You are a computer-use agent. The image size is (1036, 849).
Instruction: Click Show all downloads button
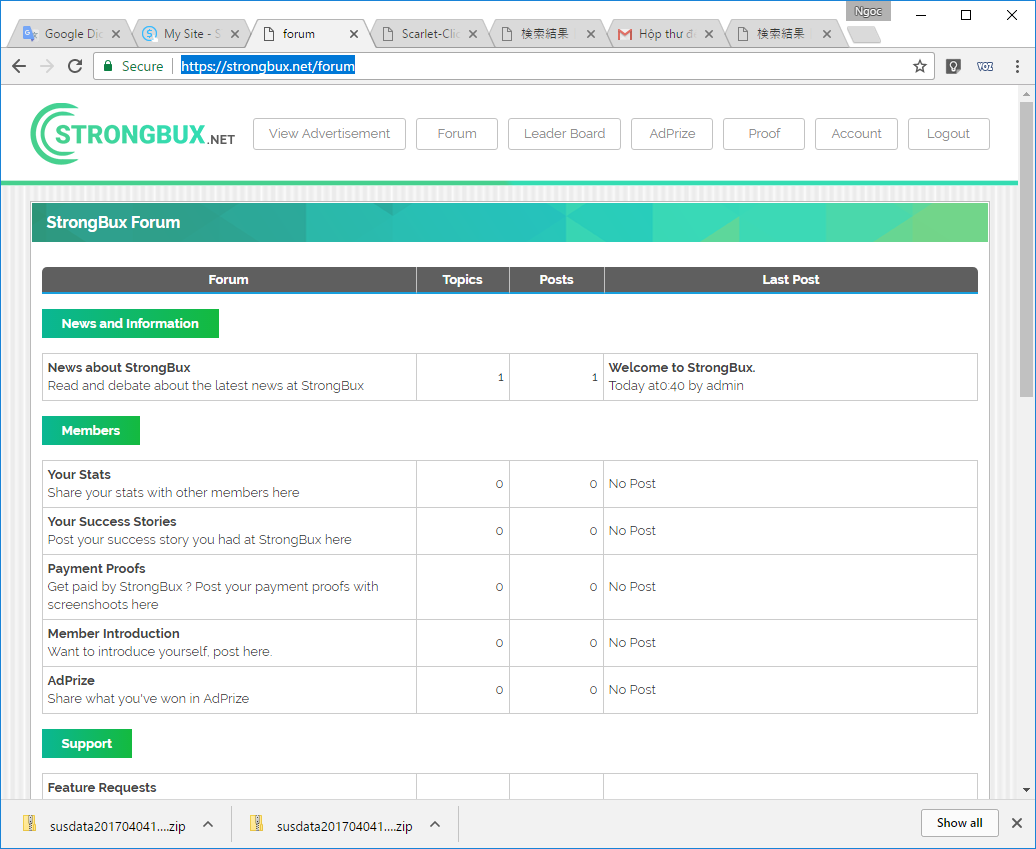[959, 823]
